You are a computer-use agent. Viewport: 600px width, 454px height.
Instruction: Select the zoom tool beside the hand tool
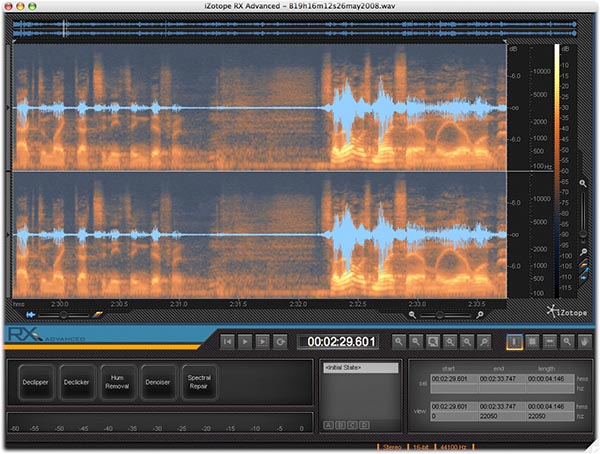(x=567, y=341)
